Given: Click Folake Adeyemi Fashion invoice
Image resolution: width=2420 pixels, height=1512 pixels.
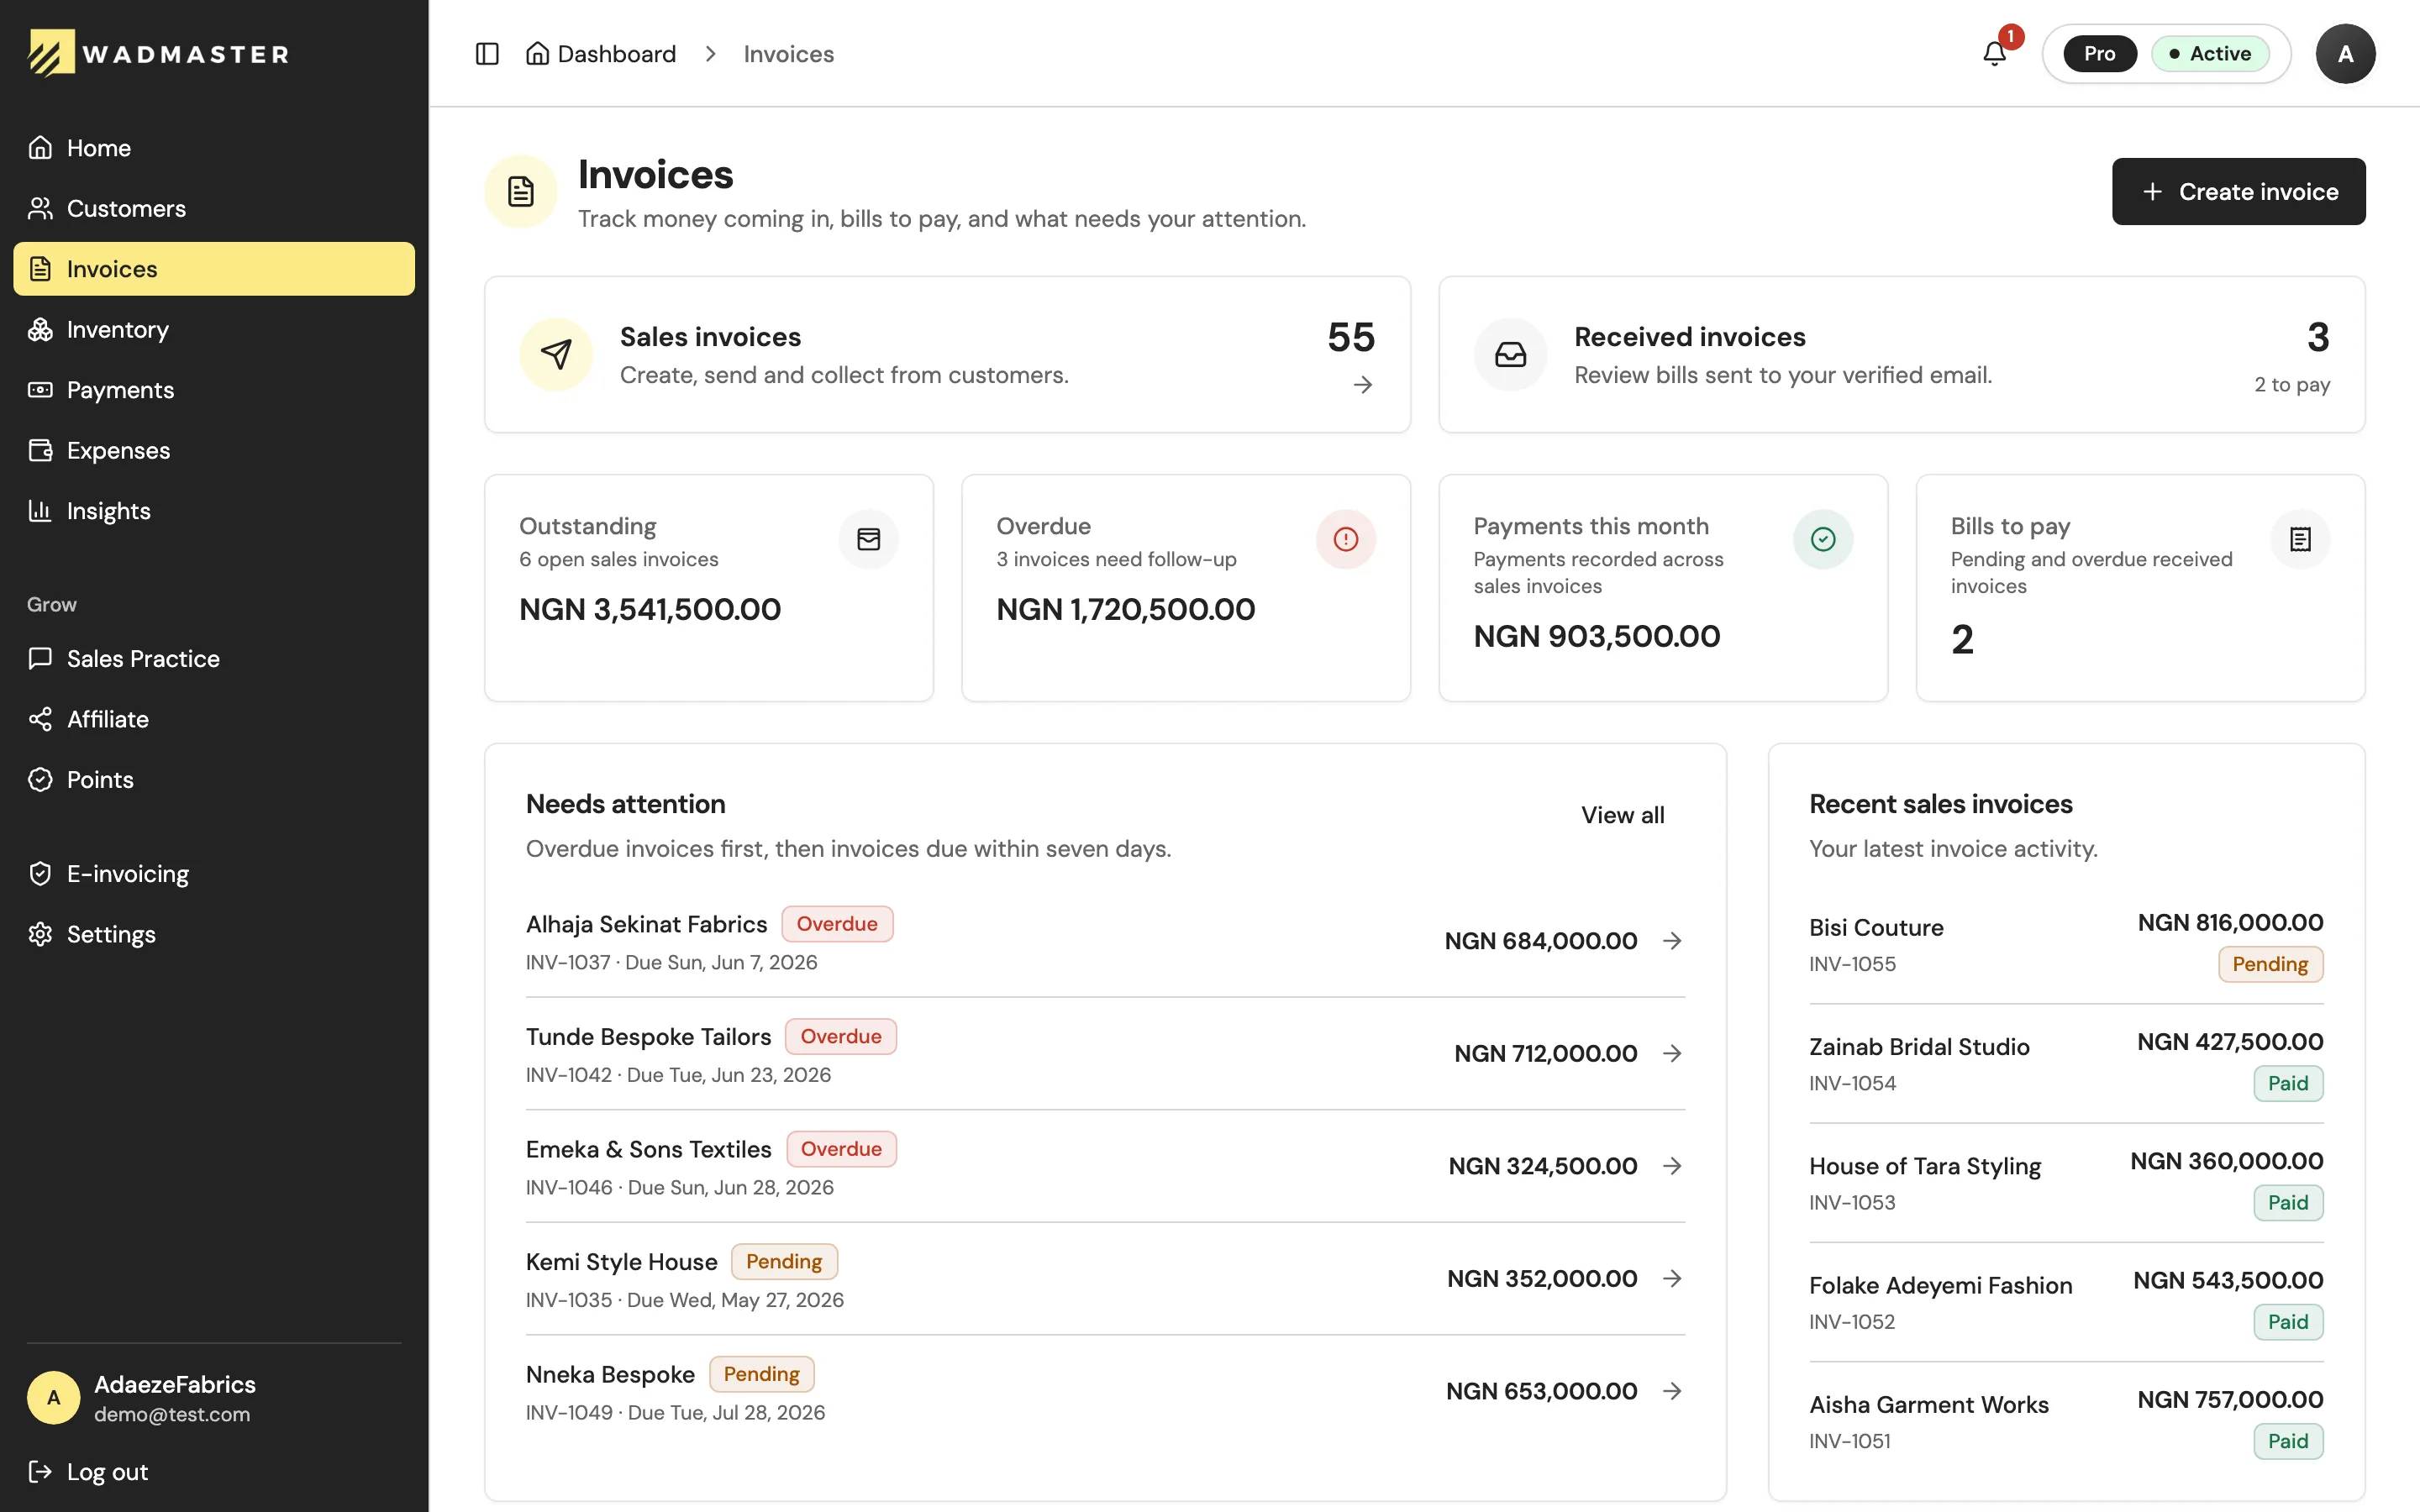Looking at the screenshot, I should pyautogui.click(x=2066, y=1302).
